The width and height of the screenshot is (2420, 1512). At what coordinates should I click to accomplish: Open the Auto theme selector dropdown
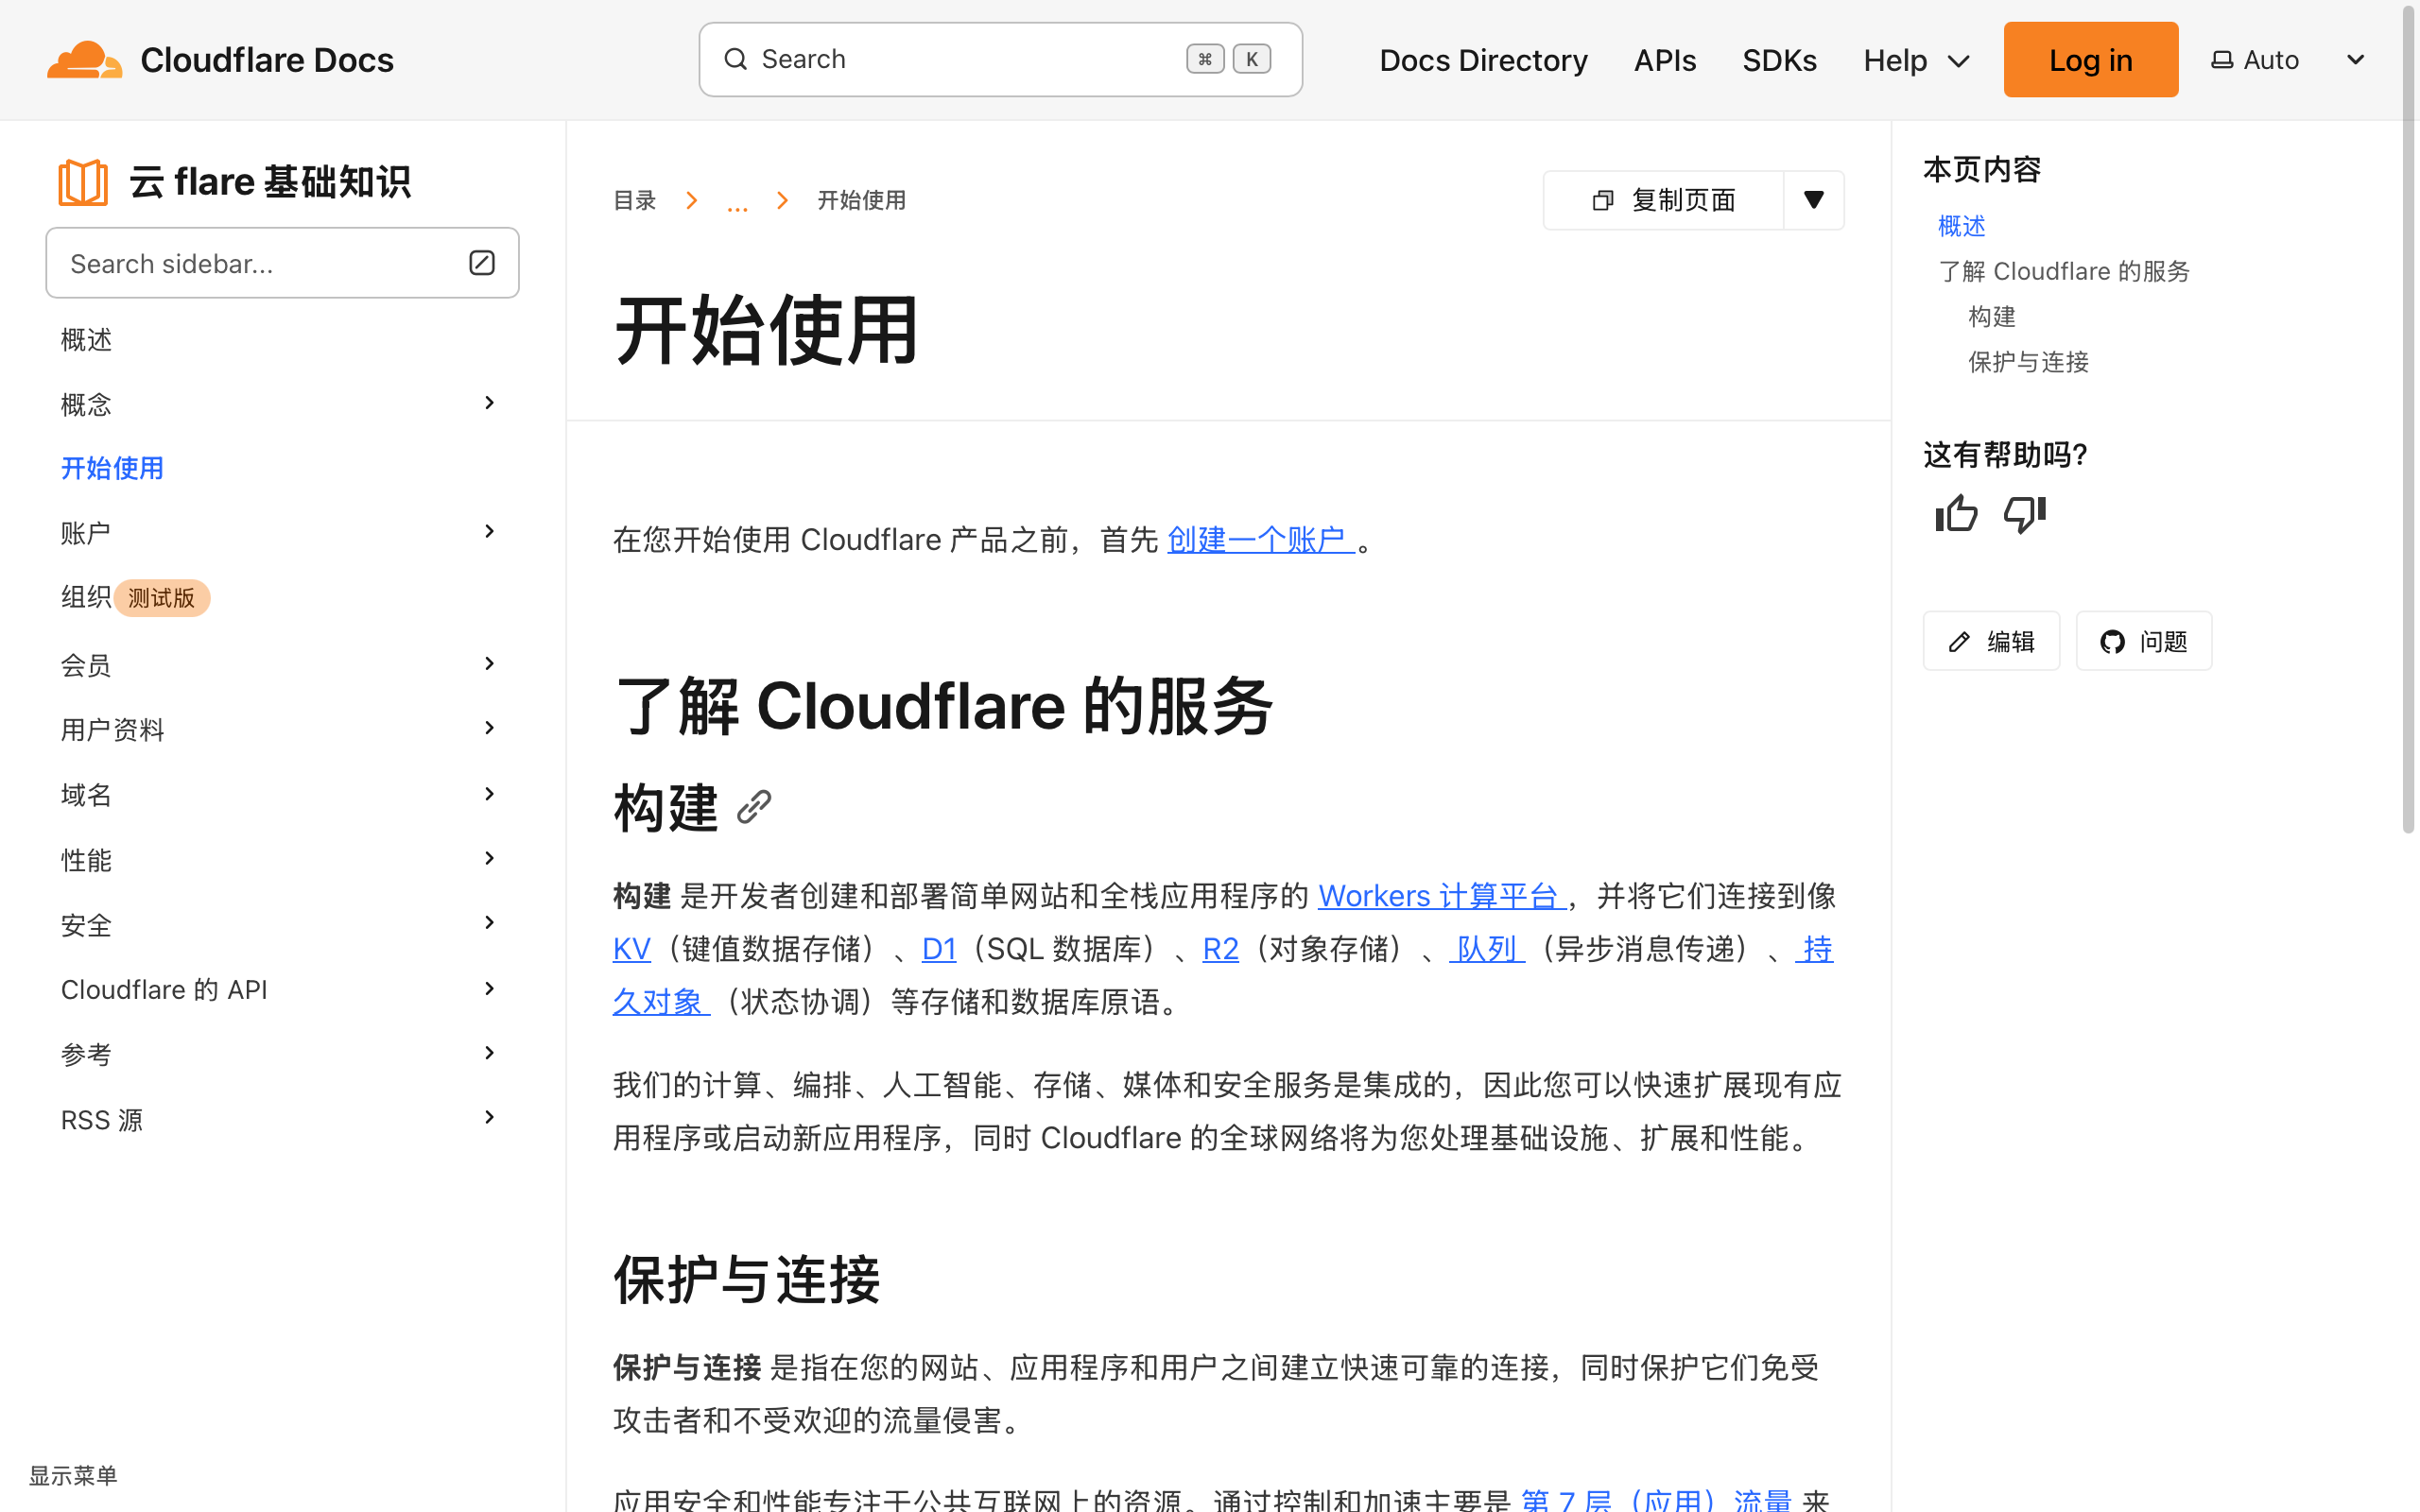(x=2287, y=60)
